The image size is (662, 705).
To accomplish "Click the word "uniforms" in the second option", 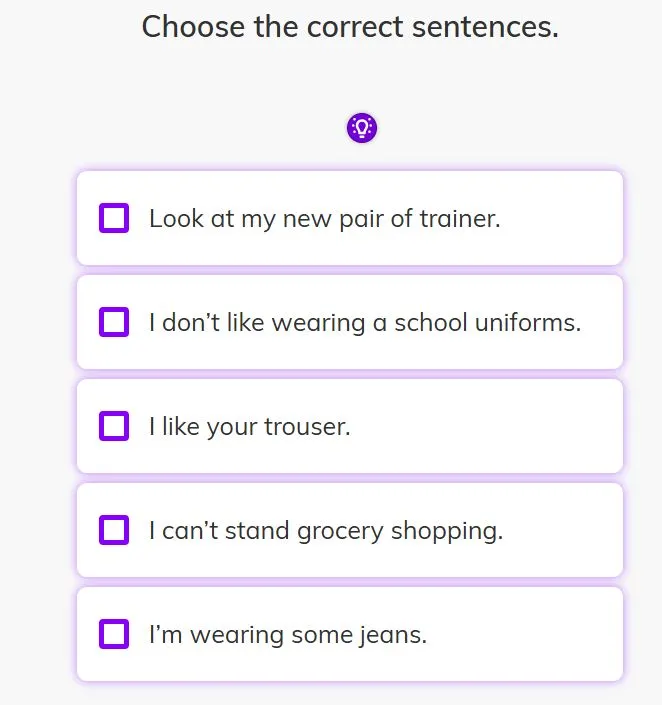I will (x=530, y=323).
